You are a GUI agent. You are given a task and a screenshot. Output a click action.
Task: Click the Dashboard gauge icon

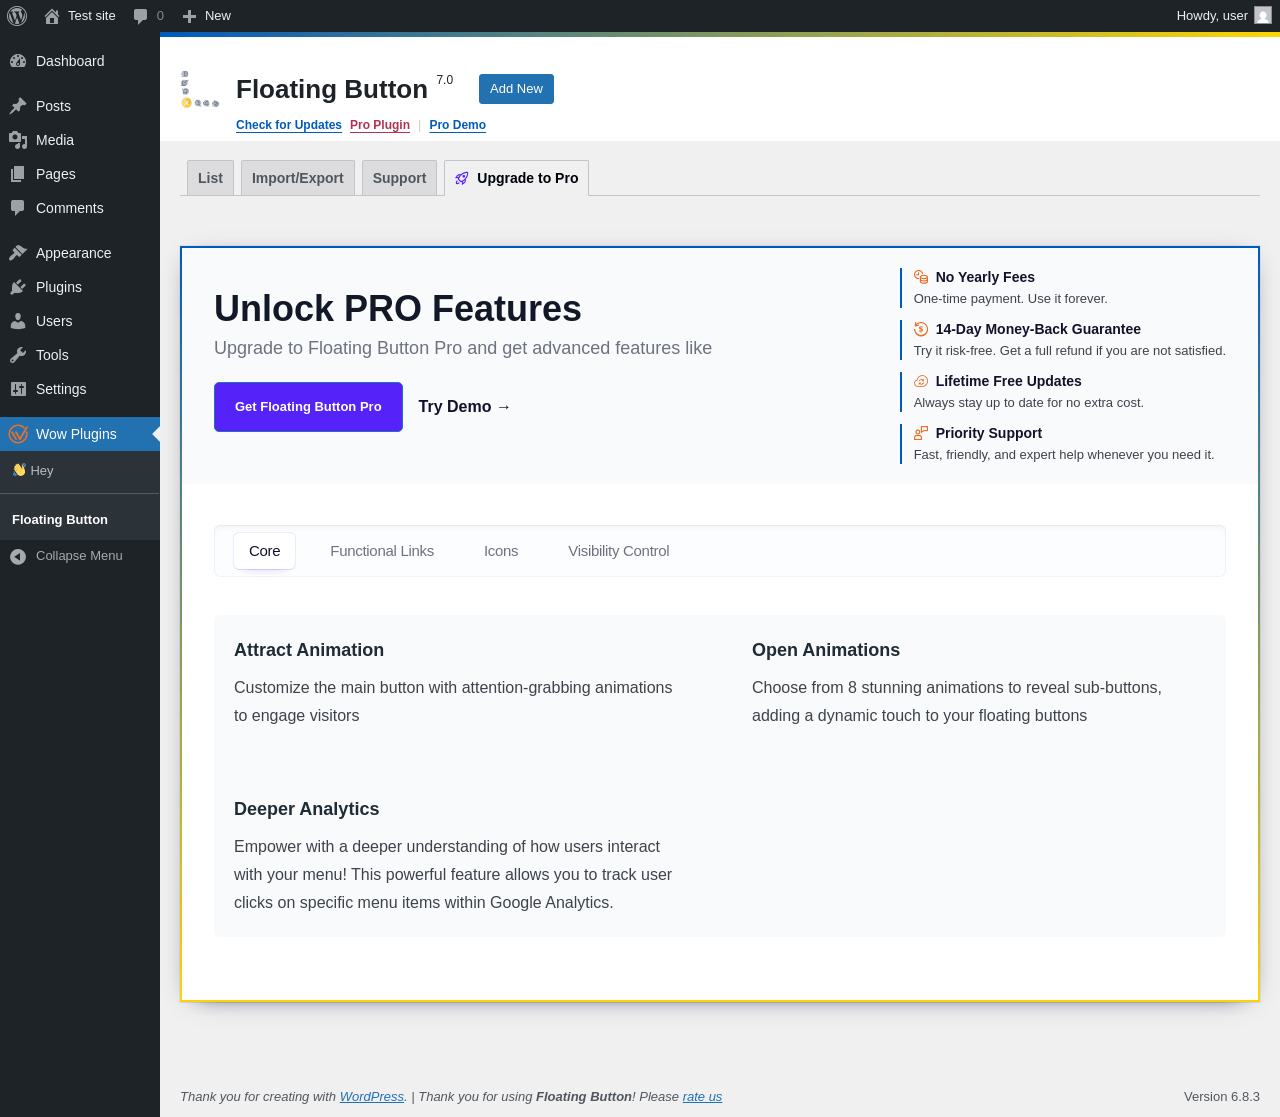(18, 61)
